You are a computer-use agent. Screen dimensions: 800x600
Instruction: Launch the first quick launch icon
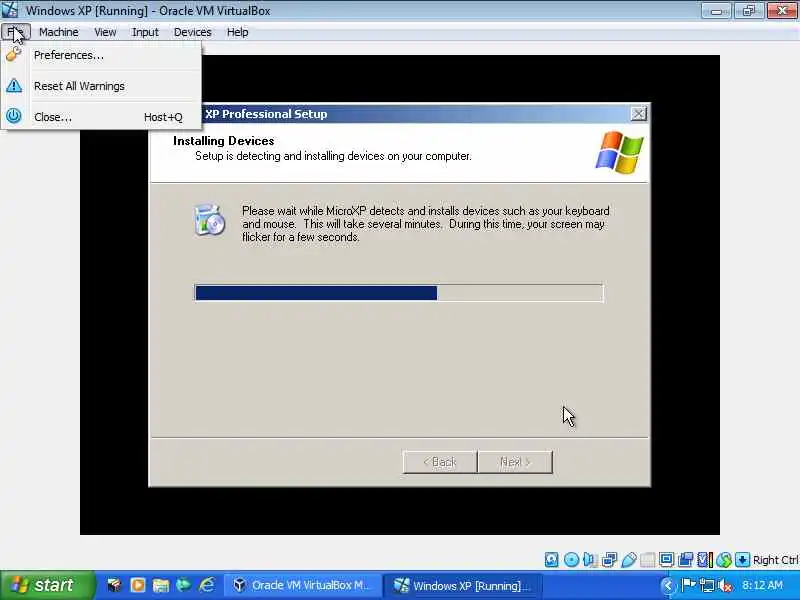click(114, 585)
